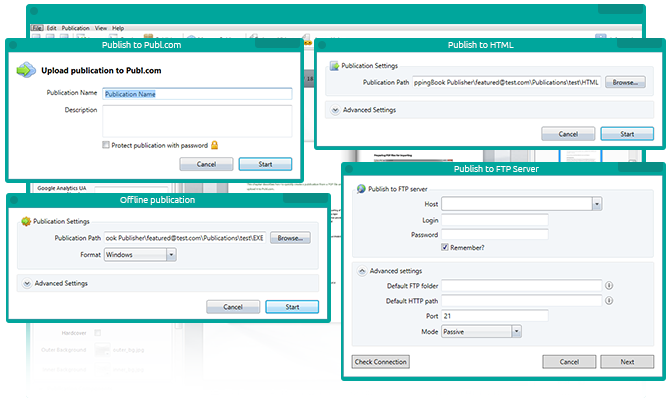Click the Check Connection button
This screenshot has height=408, width=670.
click(381, 361)
